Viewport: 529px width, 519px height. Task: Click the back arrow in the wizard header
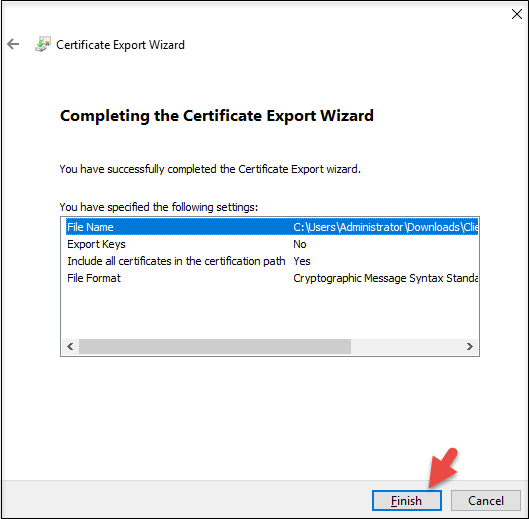13,44
